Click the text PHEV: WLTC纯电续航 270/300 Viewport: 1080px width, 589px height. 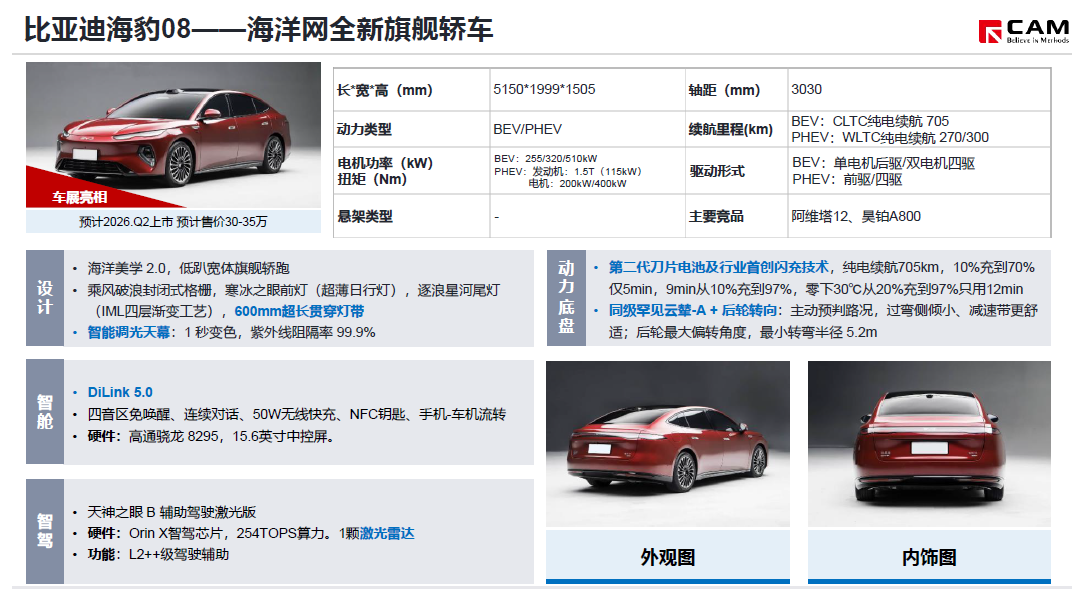coord(890,137)
